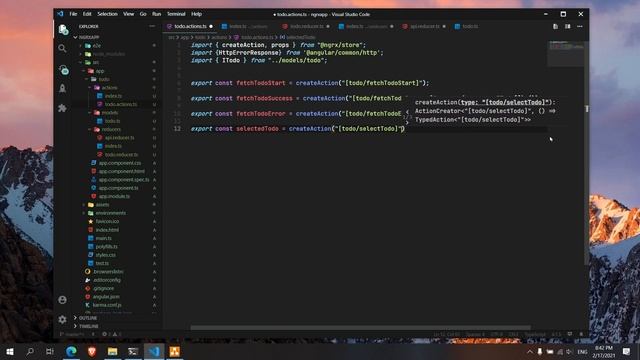The image size is (640, 360).
Task: Switch to todo.actions.ts editor tab
Action: [x=190, y=27]
